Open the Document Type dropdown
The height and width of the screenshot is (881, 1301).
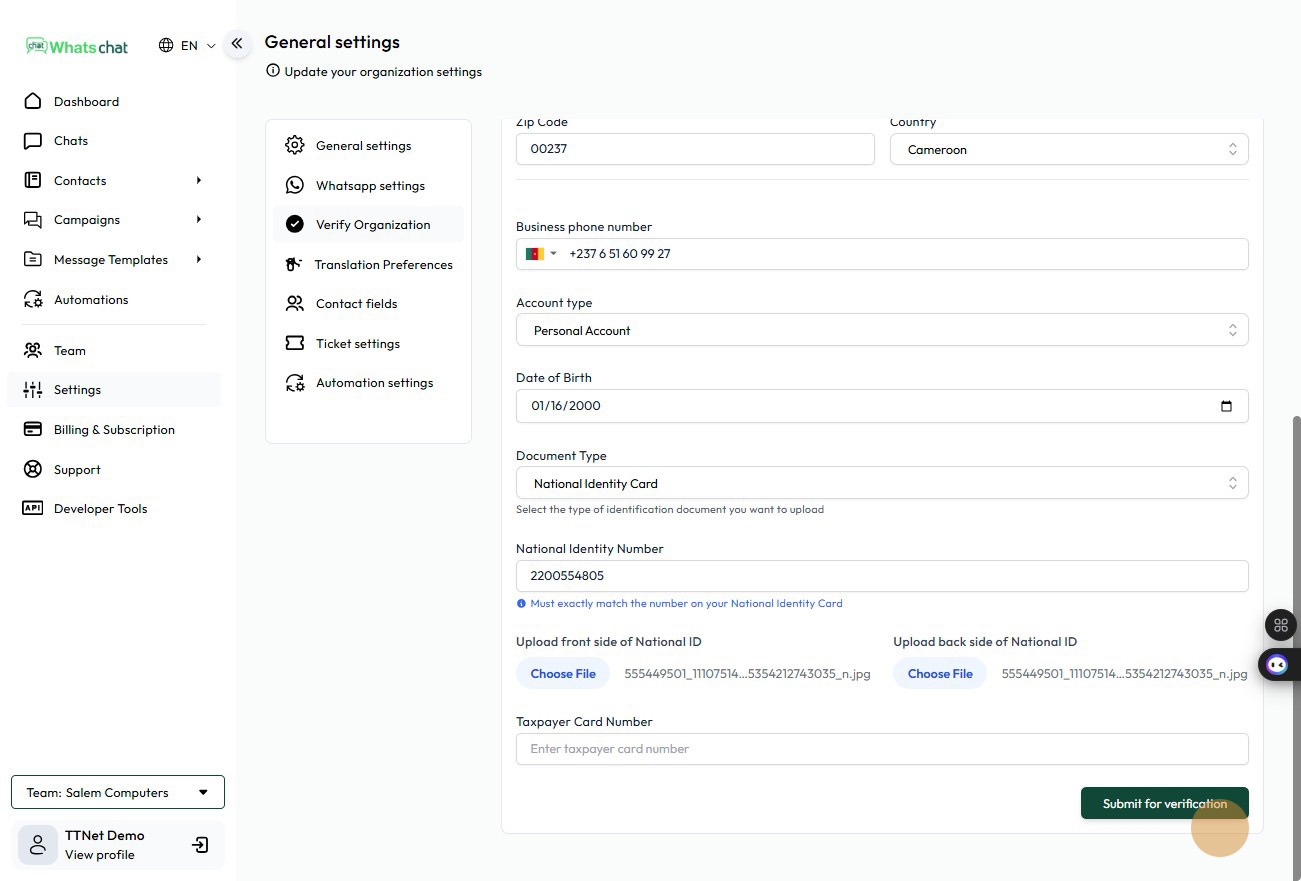pos(881,484)
